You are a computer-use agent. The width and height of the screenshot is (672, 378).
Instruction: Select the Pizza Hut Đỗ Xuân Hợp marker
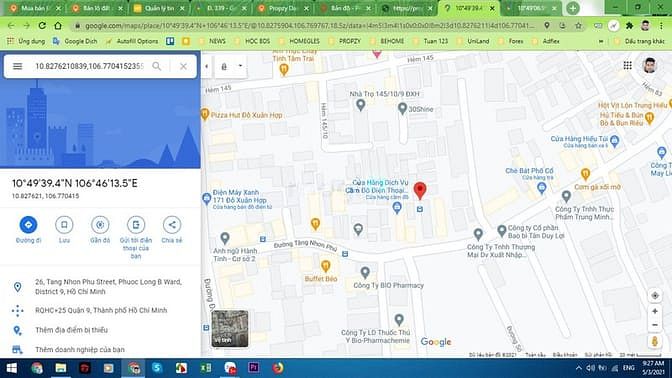[205, 114]
